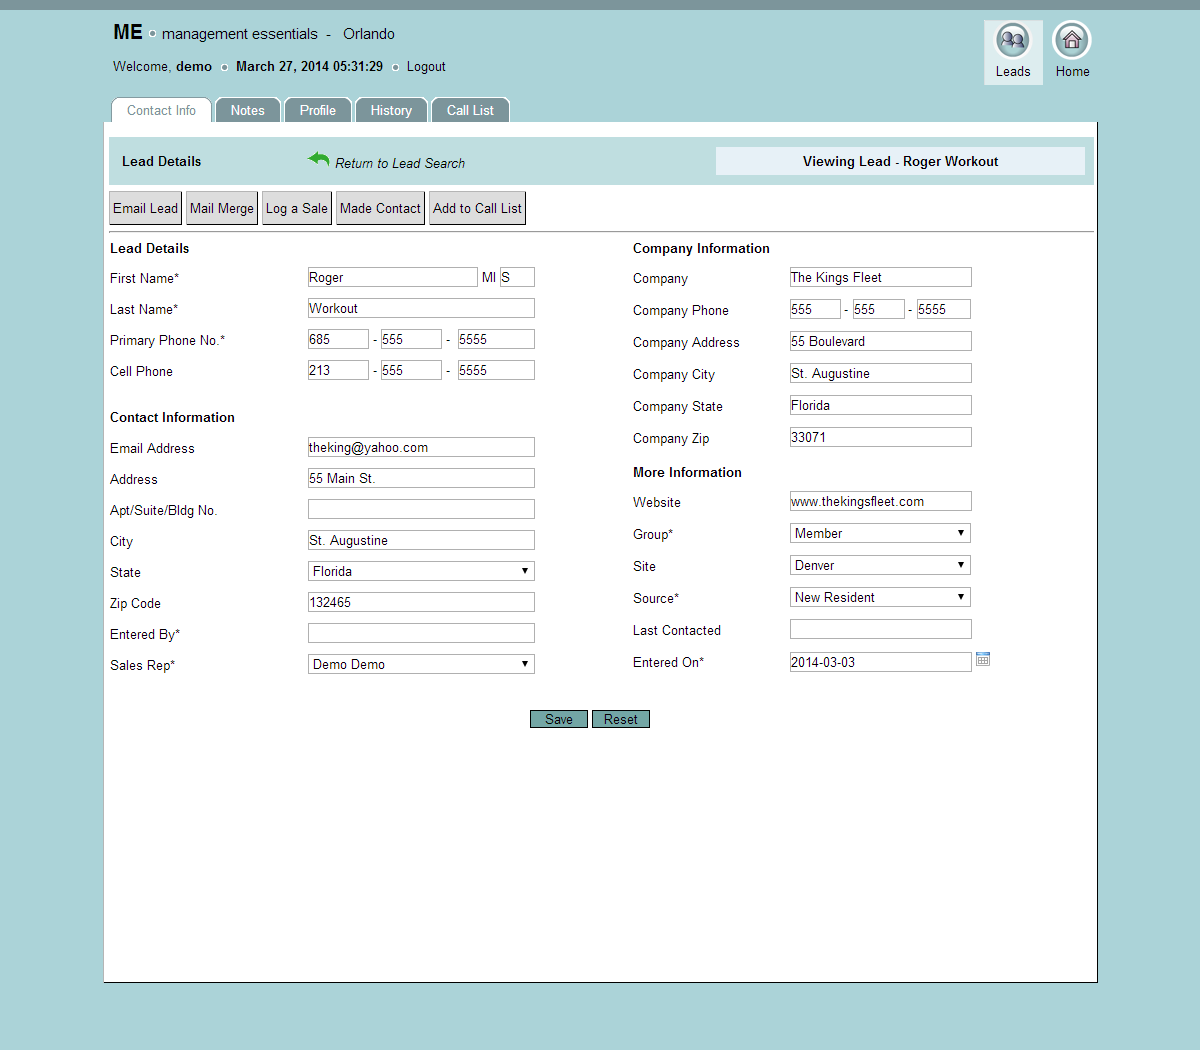Expand the Group dropdown

[880, 533]
